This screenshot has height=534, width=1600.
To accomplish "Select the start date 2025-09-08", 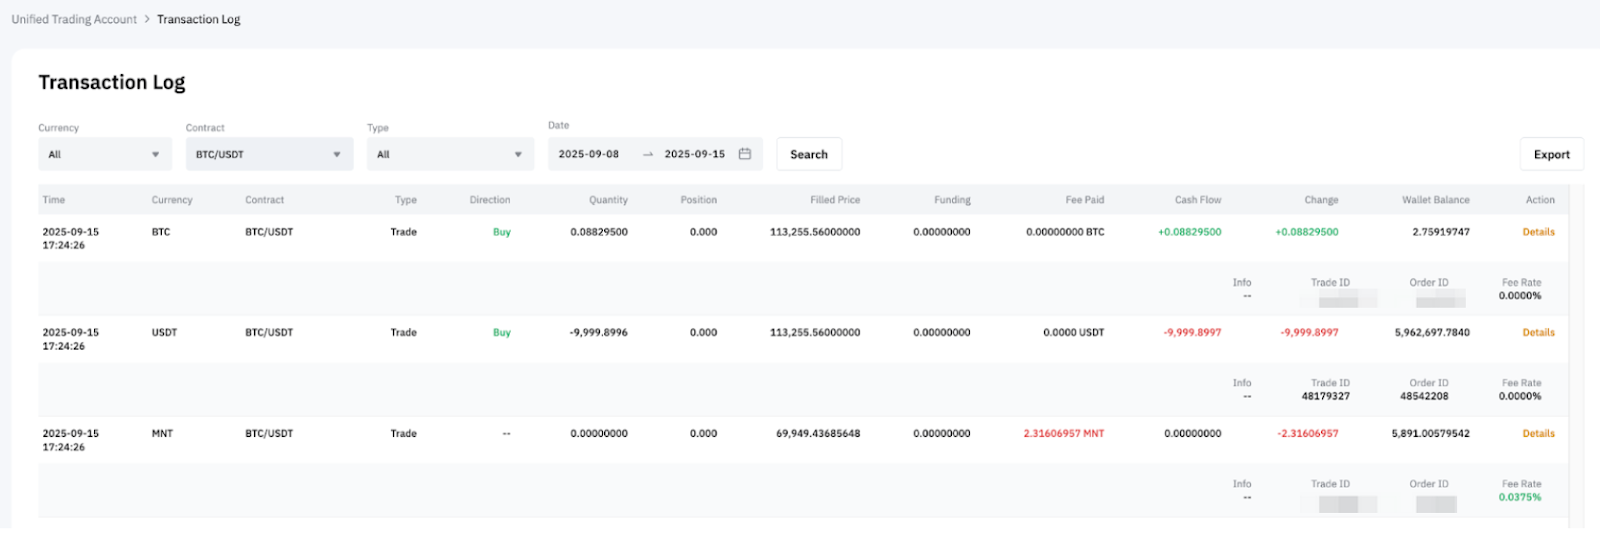I will (589, 154).
